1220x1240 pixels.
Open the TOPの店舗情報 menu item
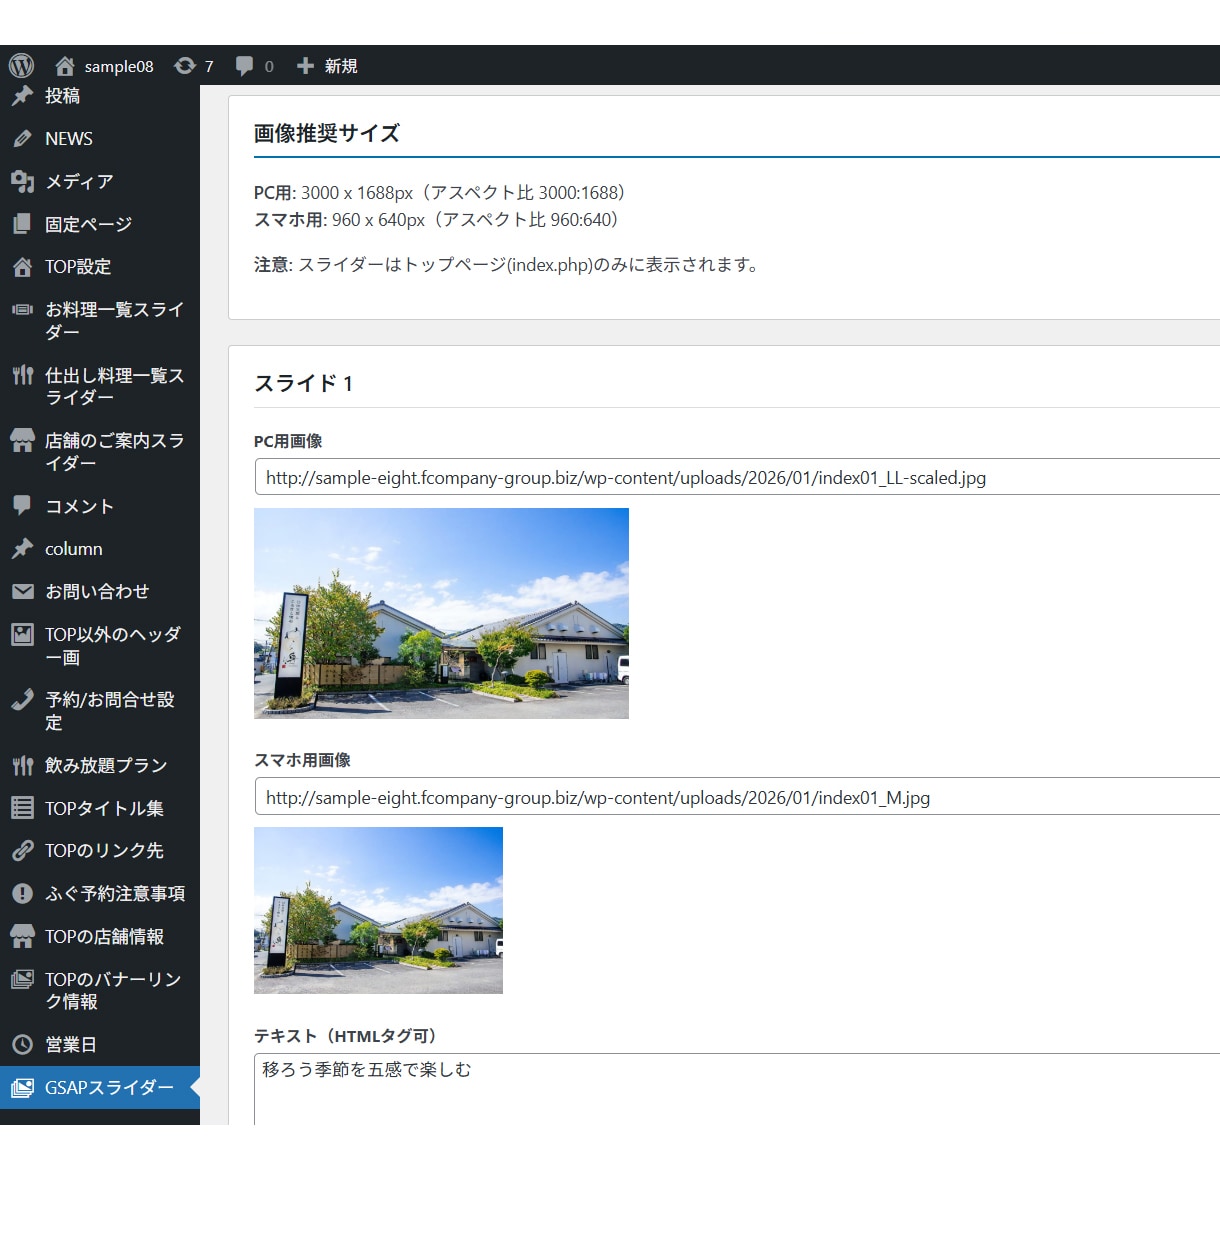click(x=100, y=937)
